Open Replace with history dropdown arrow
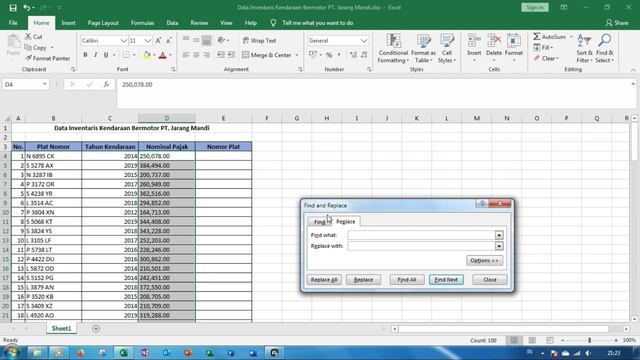 [x=499, y=246]
